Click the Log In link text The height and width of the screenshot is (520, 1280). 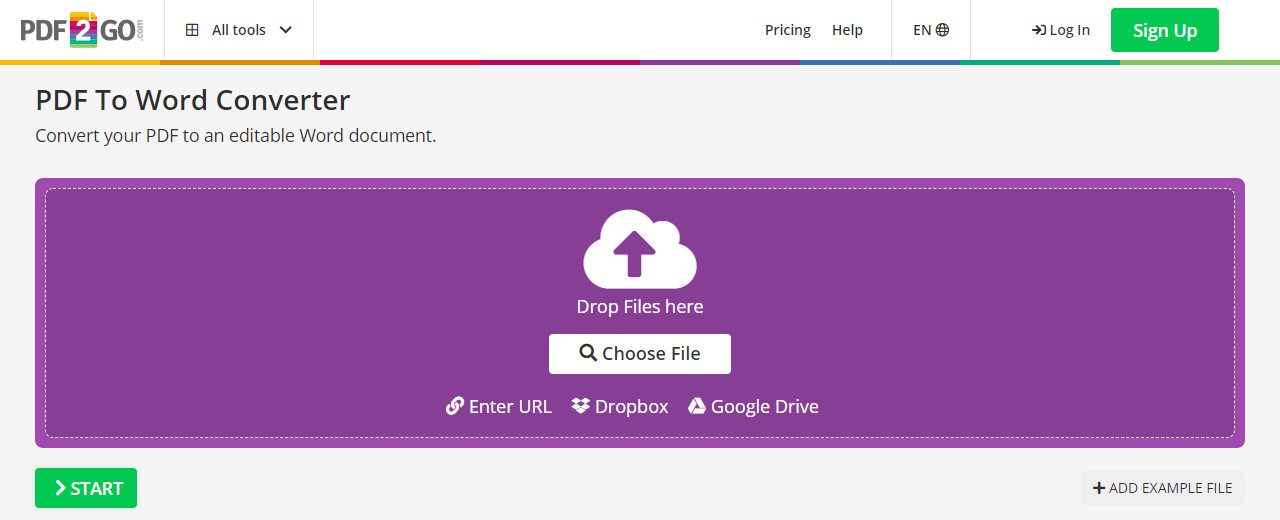pos(1070,30)
